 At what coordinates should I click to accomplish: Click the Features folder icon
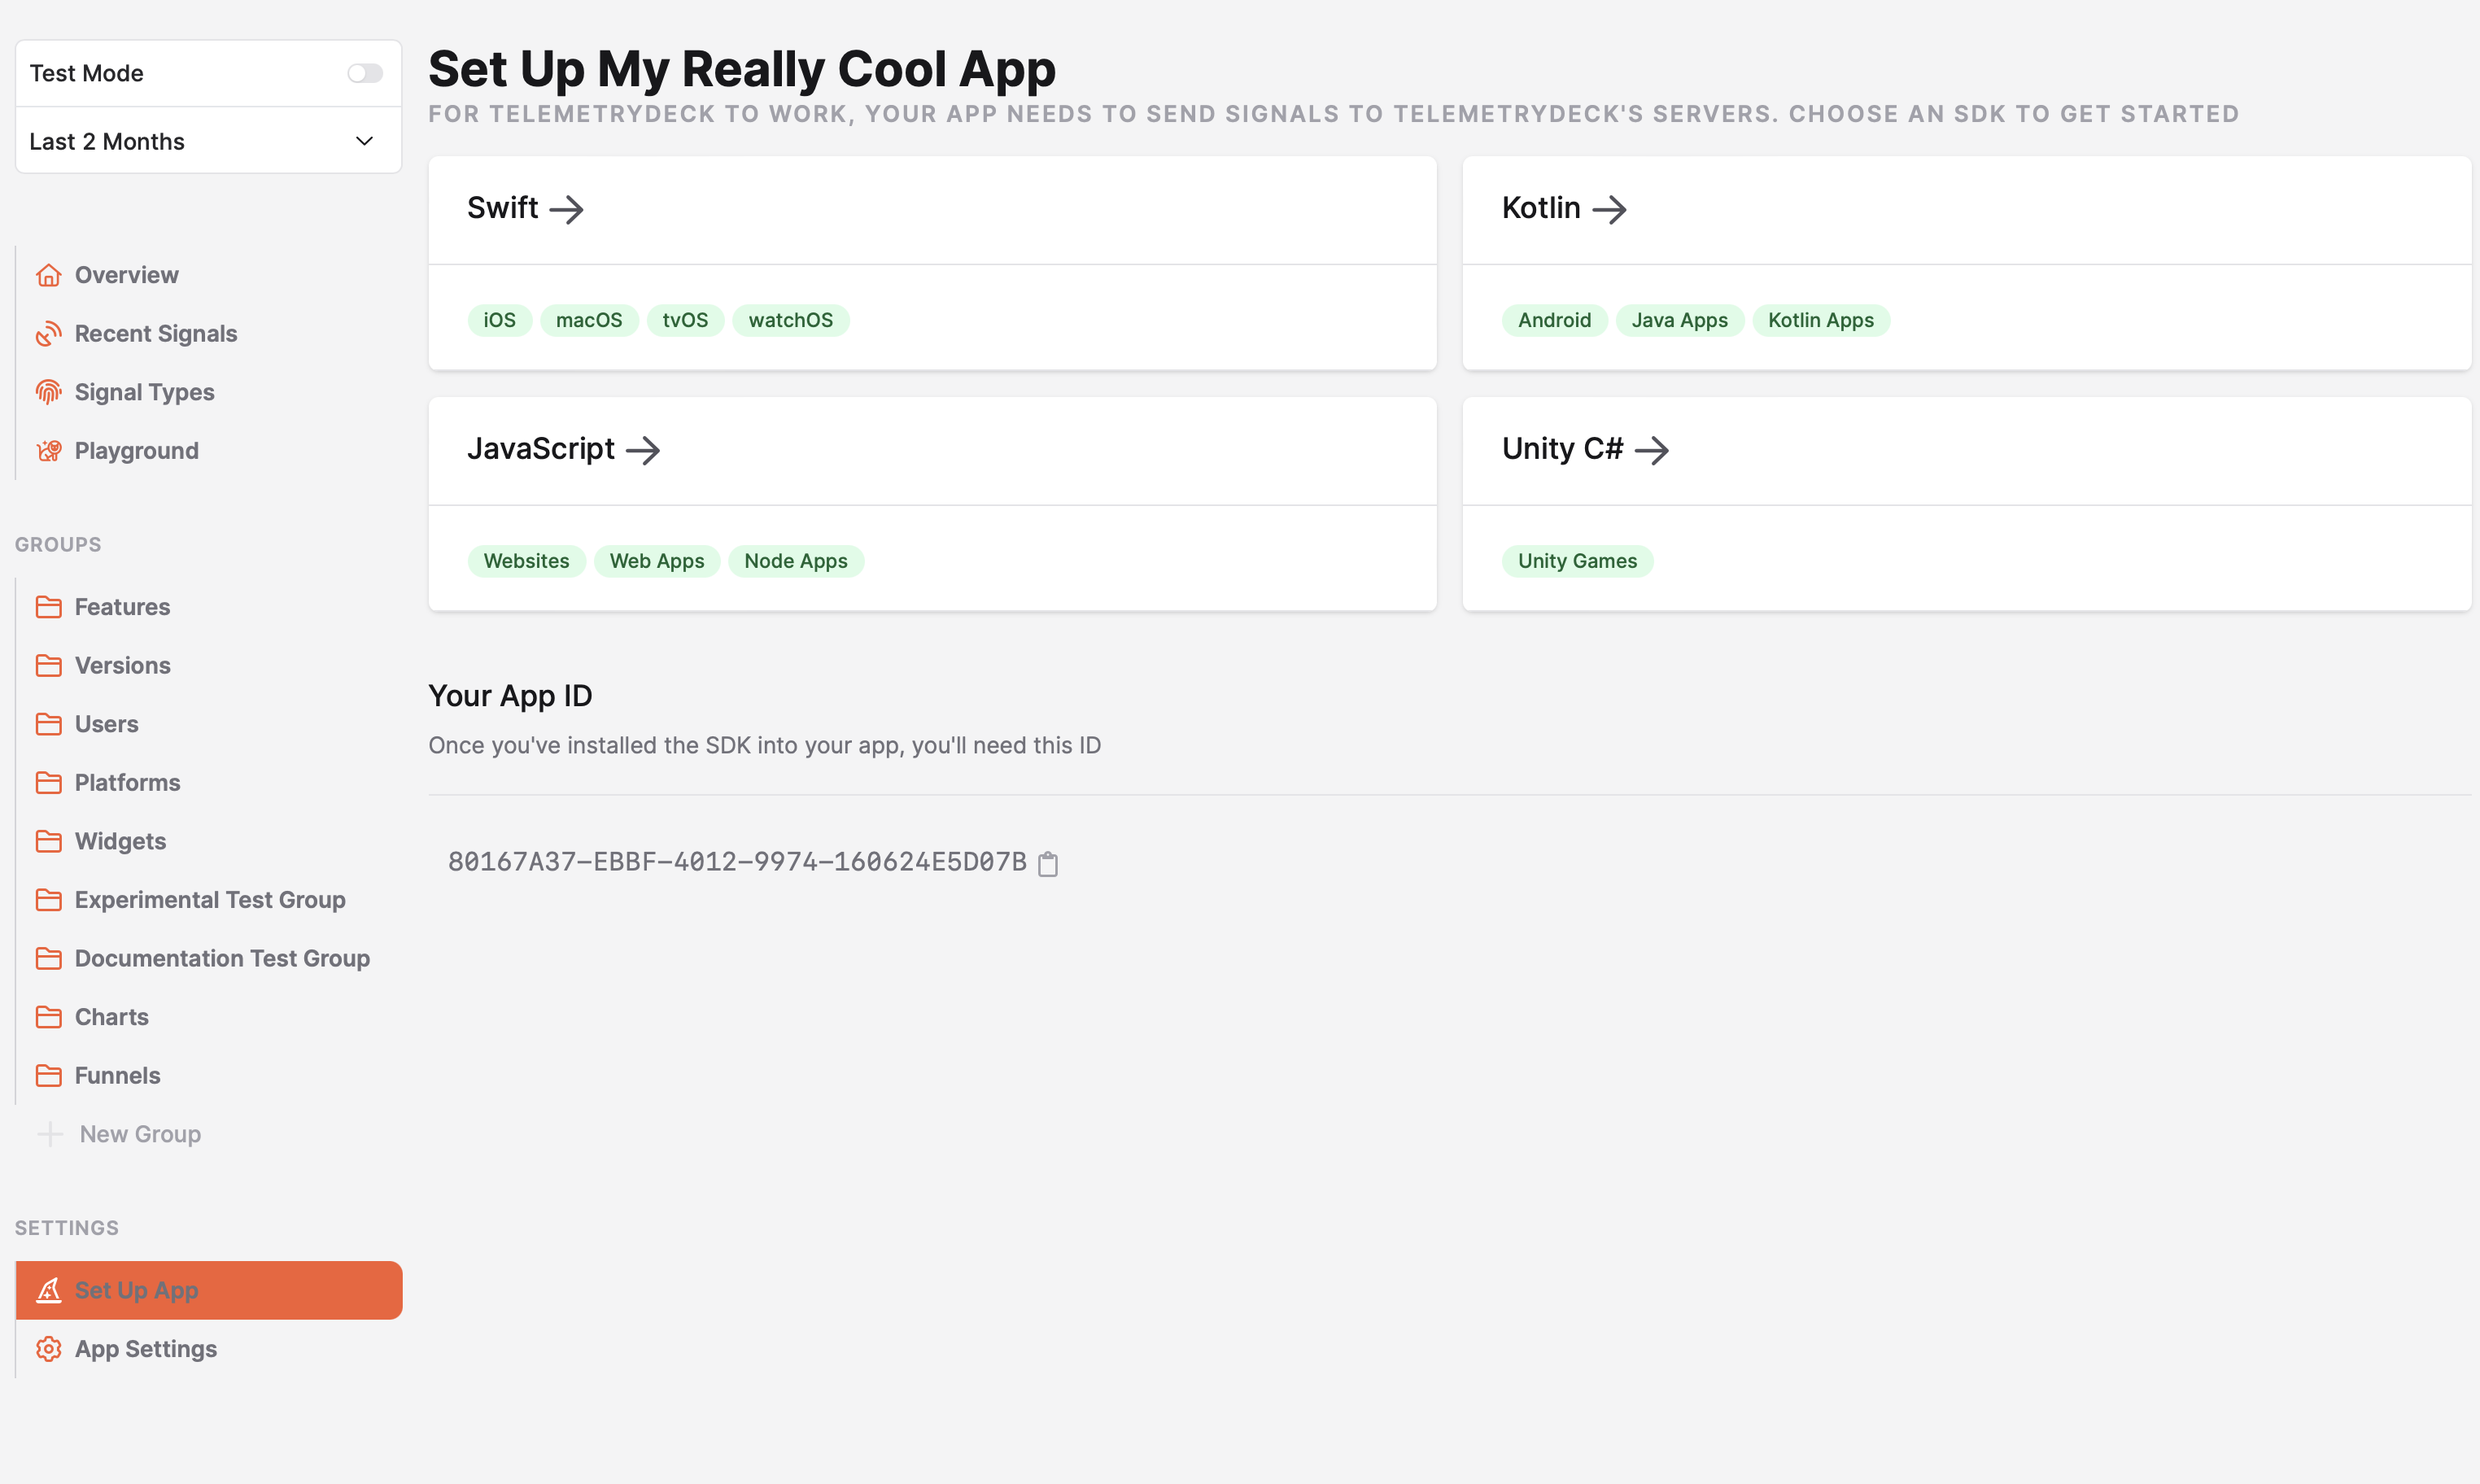pyautogui.click(x=48, y=607)
